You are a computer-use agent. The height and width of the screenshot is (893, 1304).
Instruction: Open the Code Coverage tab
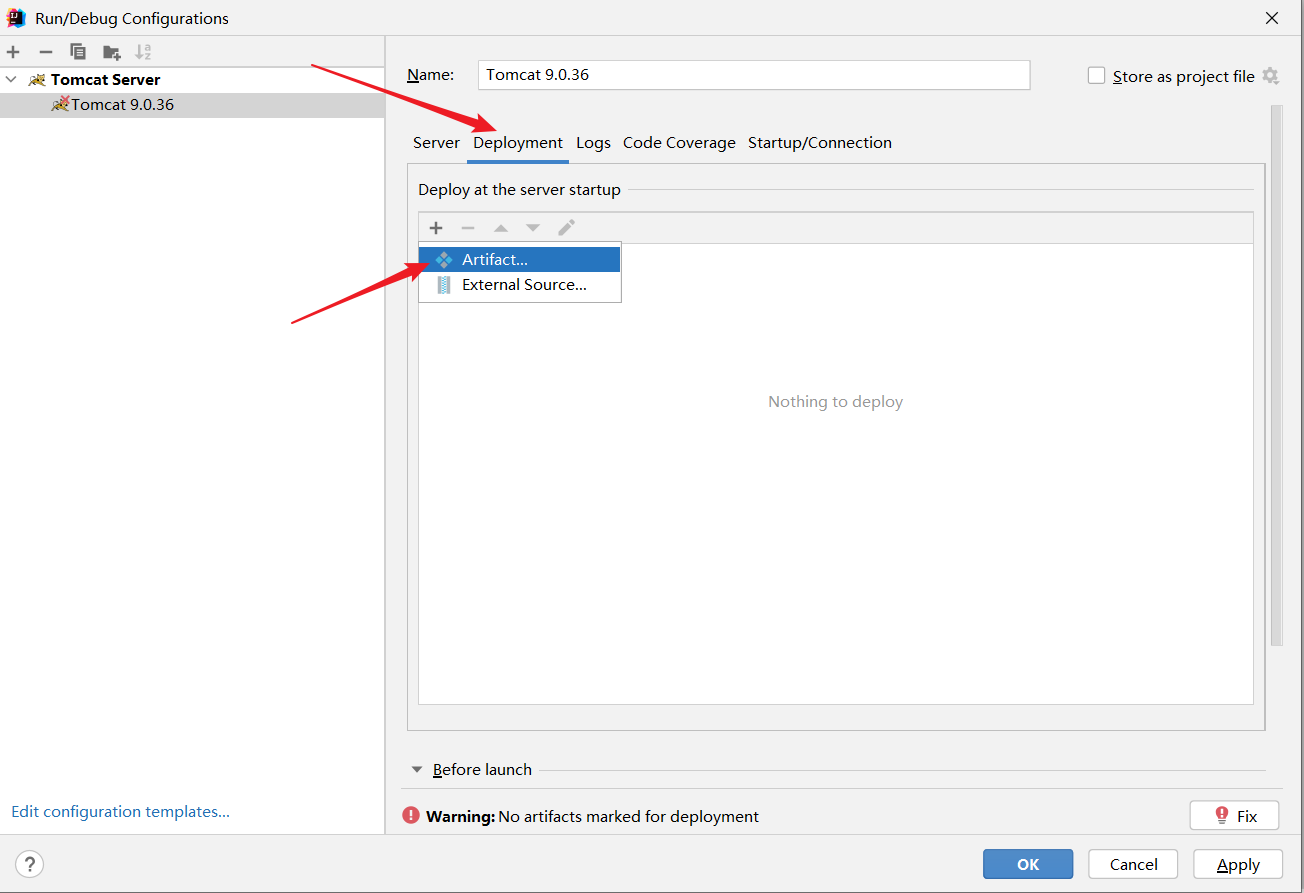pyautogui.click(x=679, y=143)
